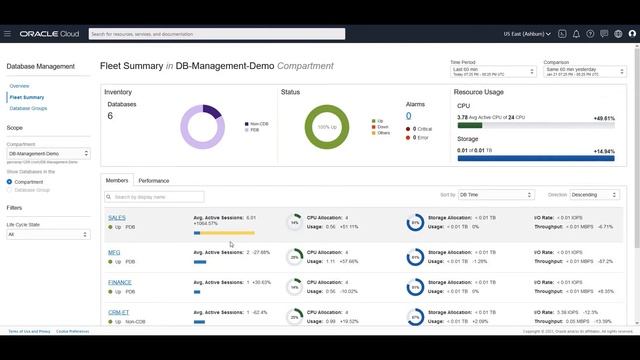The height and width of the screenshot is (360, 640).
Task: Open the user profile avatar
Action: [x=632, y=34]
